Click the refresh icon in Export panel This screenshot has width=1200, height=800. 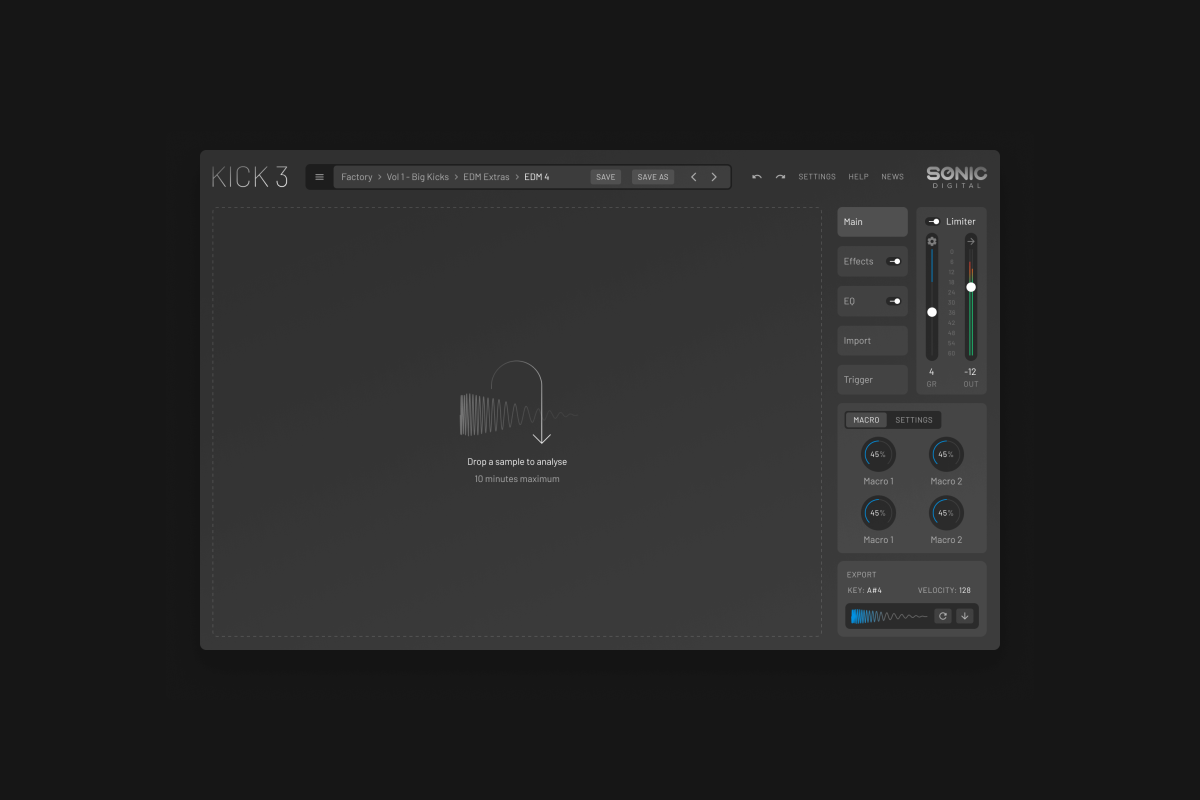click(942, 616)
